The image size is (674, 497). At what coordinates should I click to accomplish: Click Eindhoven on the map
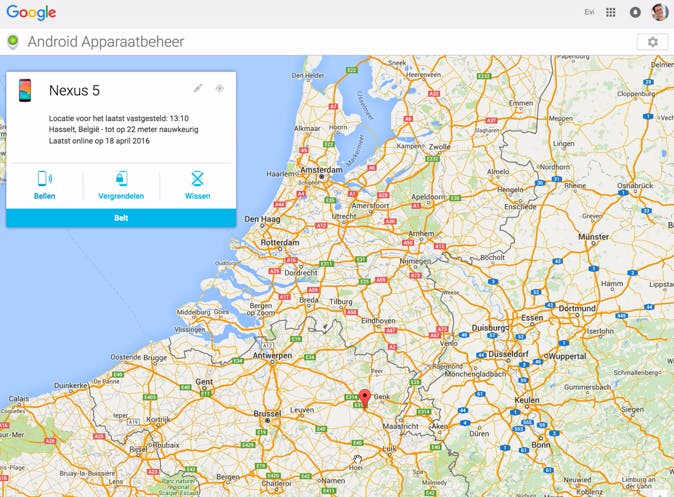coord(378,321)
